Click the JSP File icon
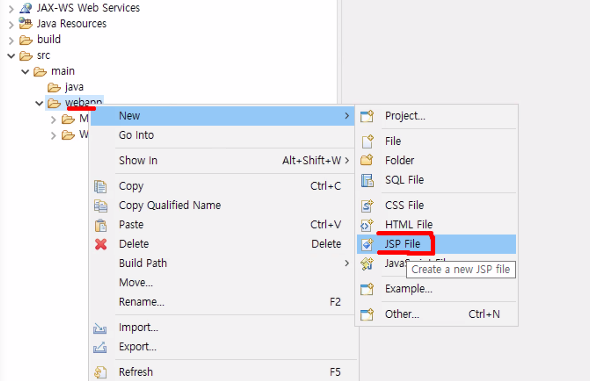The height and width of the screenshot is (381, 590). coord(367,244)
